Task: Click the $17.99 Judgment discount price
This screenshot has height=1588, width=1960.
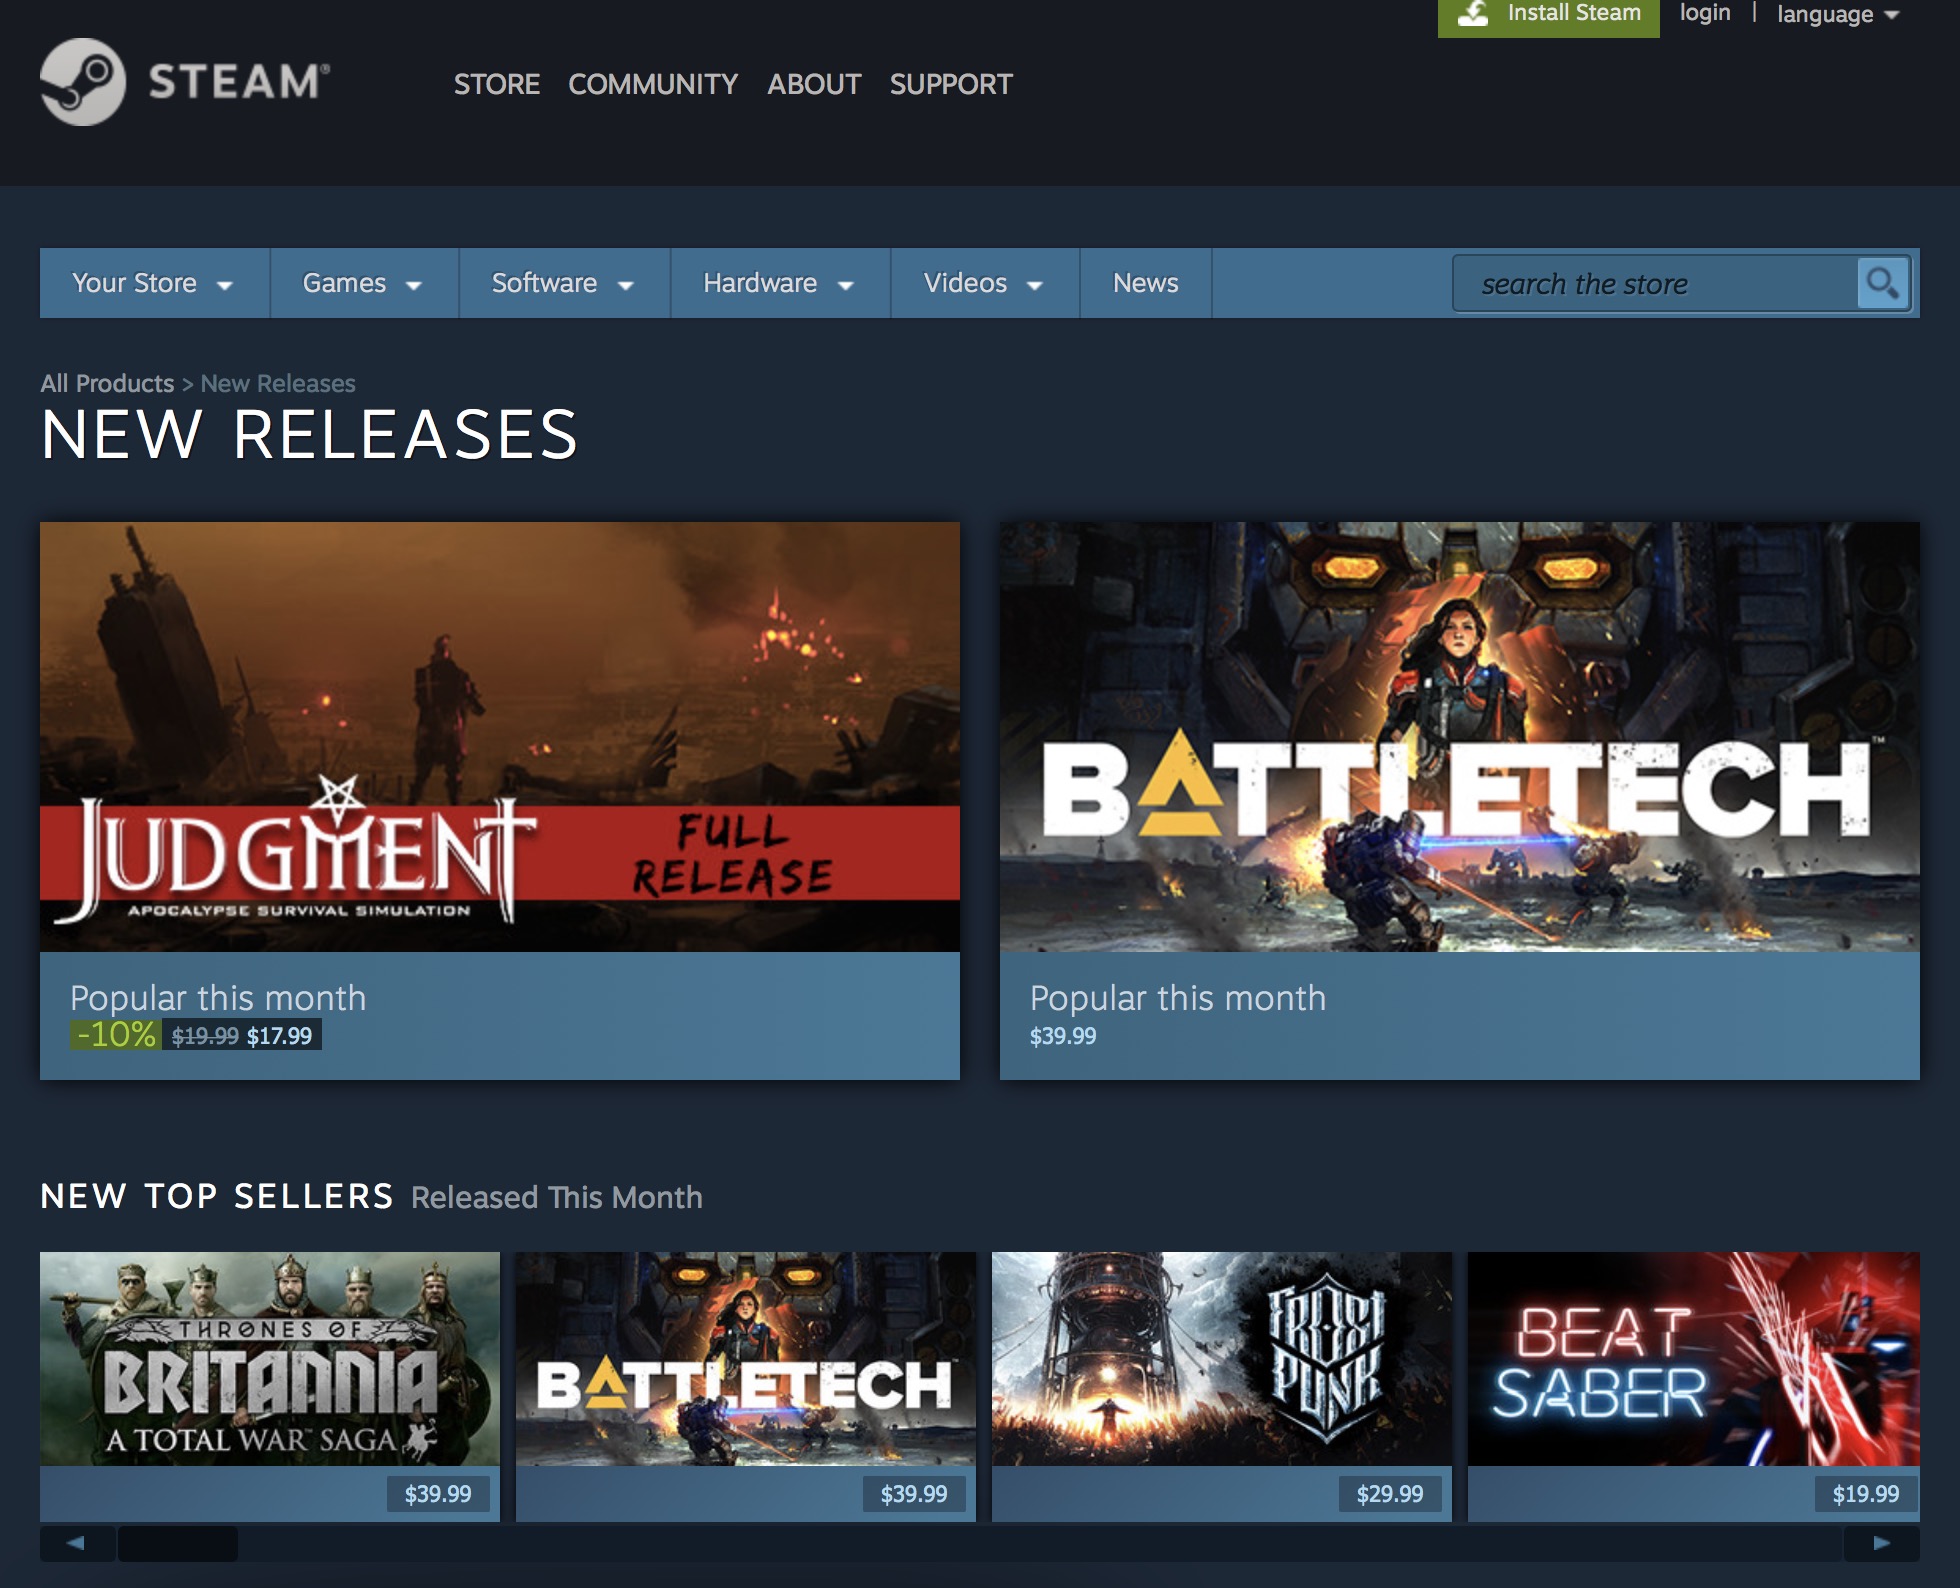Action: click(279, 1036)
